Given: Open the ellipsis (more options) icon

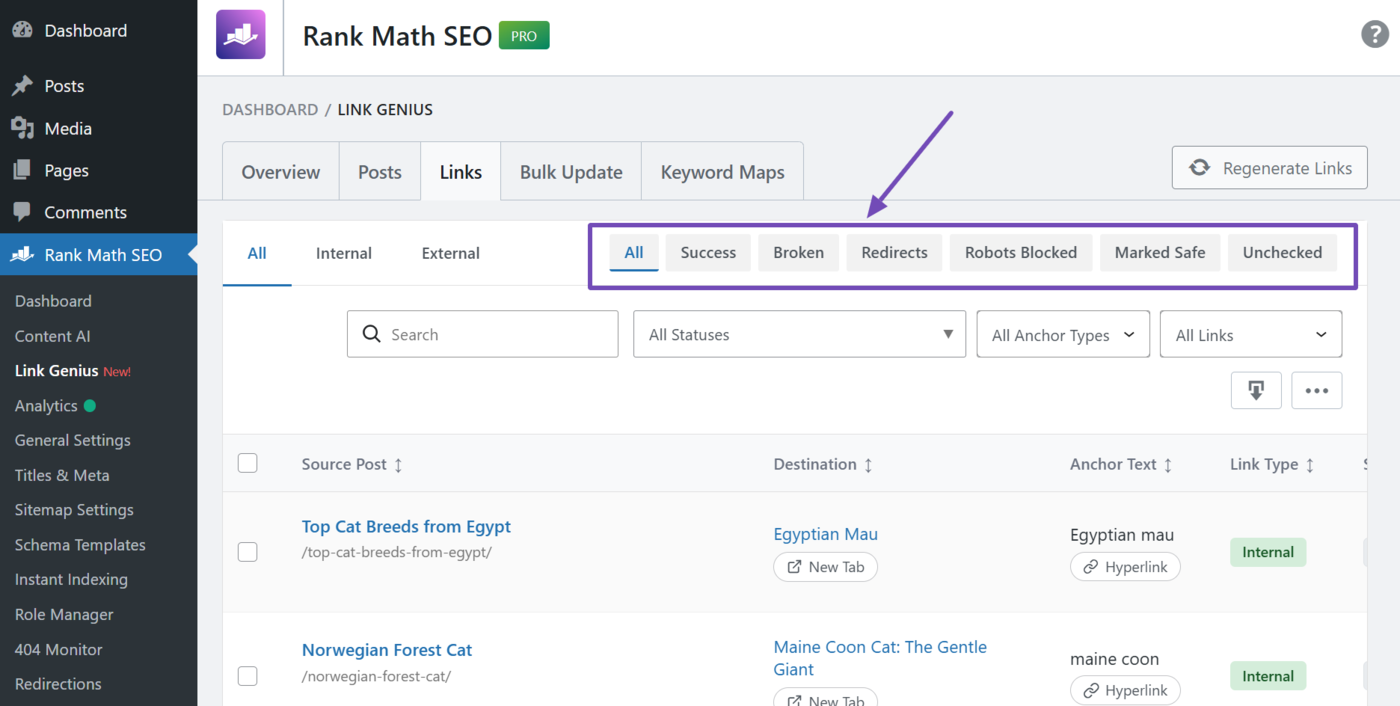Looking at the screenshot, I should (x=1316, y=390).
